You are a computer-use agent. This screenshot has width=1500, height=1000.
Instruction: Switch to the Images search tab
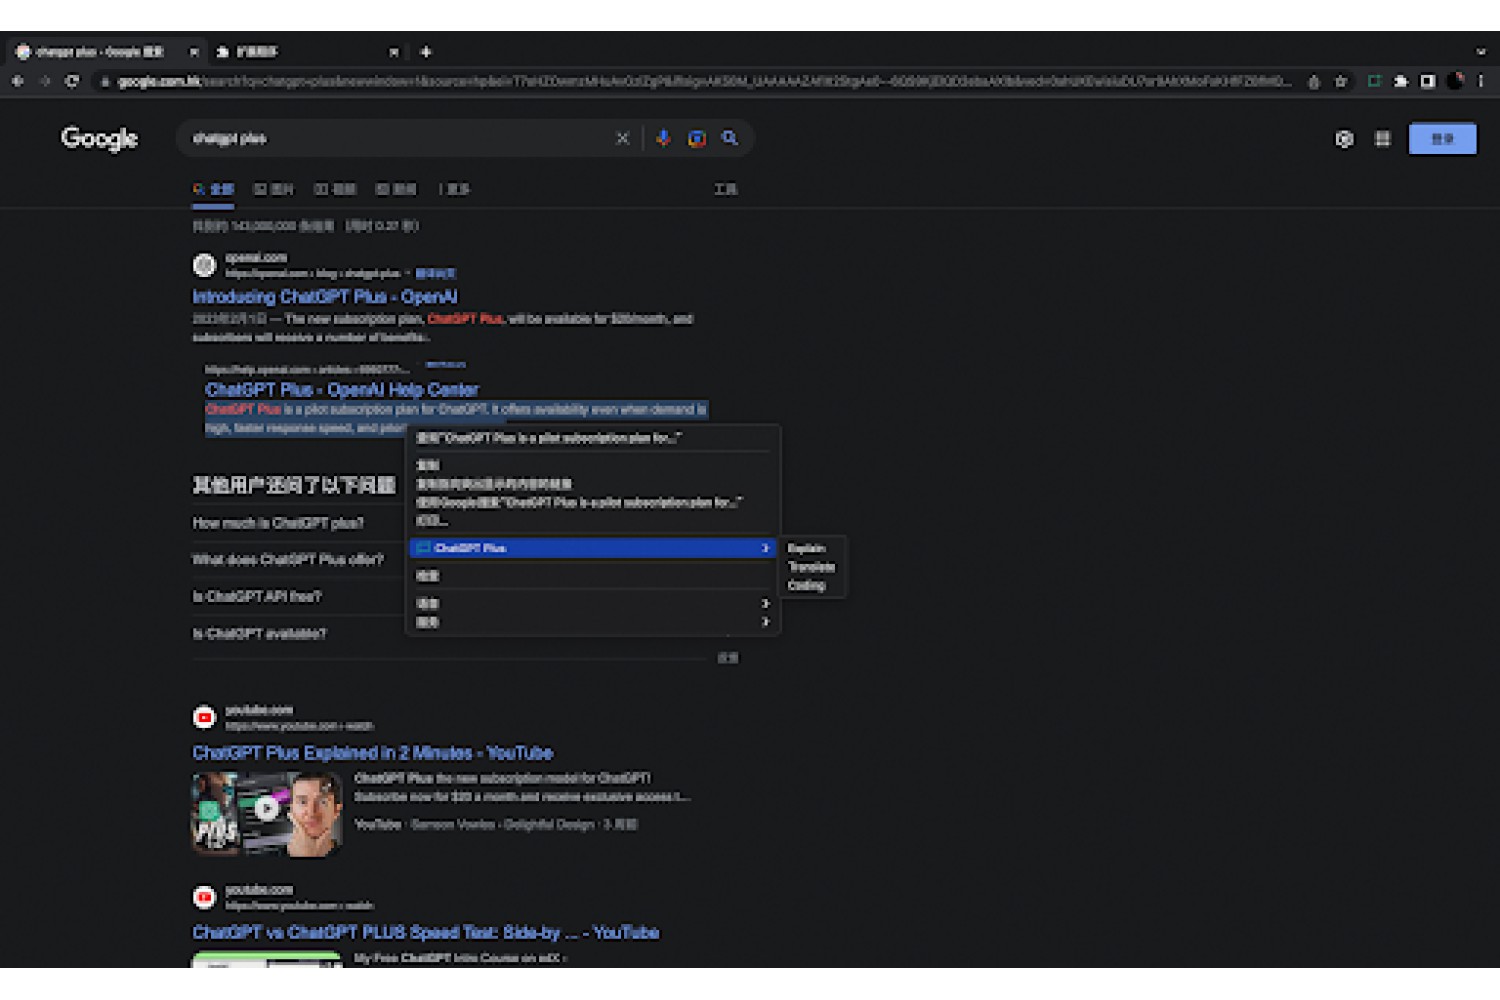click(x=274, y=189)
